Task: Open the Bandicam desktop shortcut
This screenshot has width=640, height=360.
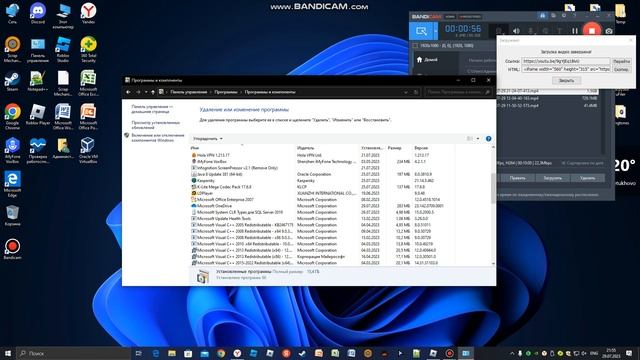Action: pyautogui.click(x=12, y=249)
